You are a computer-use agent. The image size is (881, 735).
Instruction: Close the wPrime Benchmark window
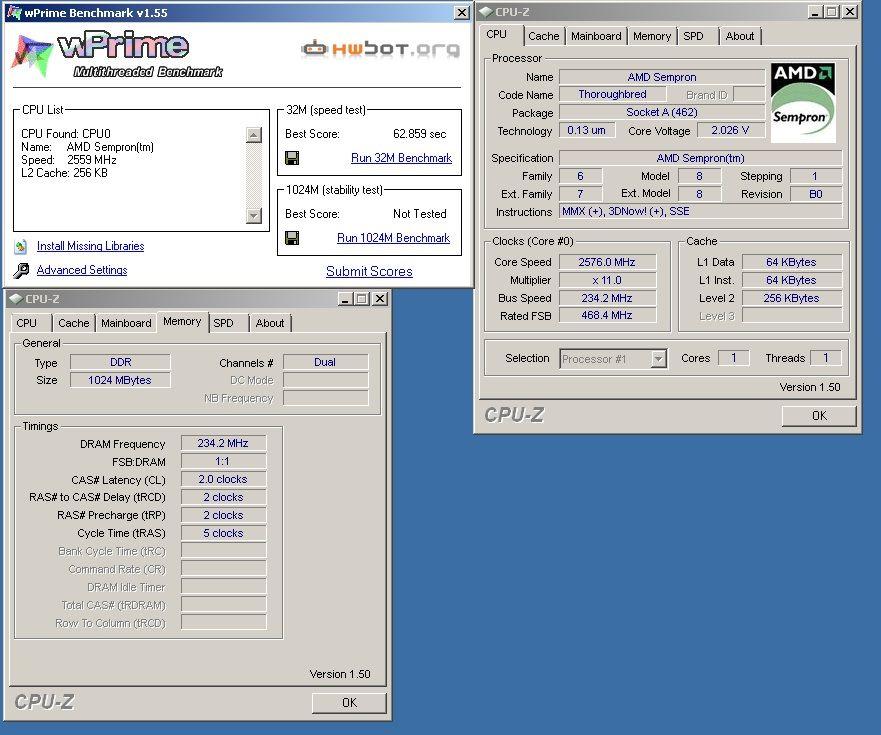[461, 12]
